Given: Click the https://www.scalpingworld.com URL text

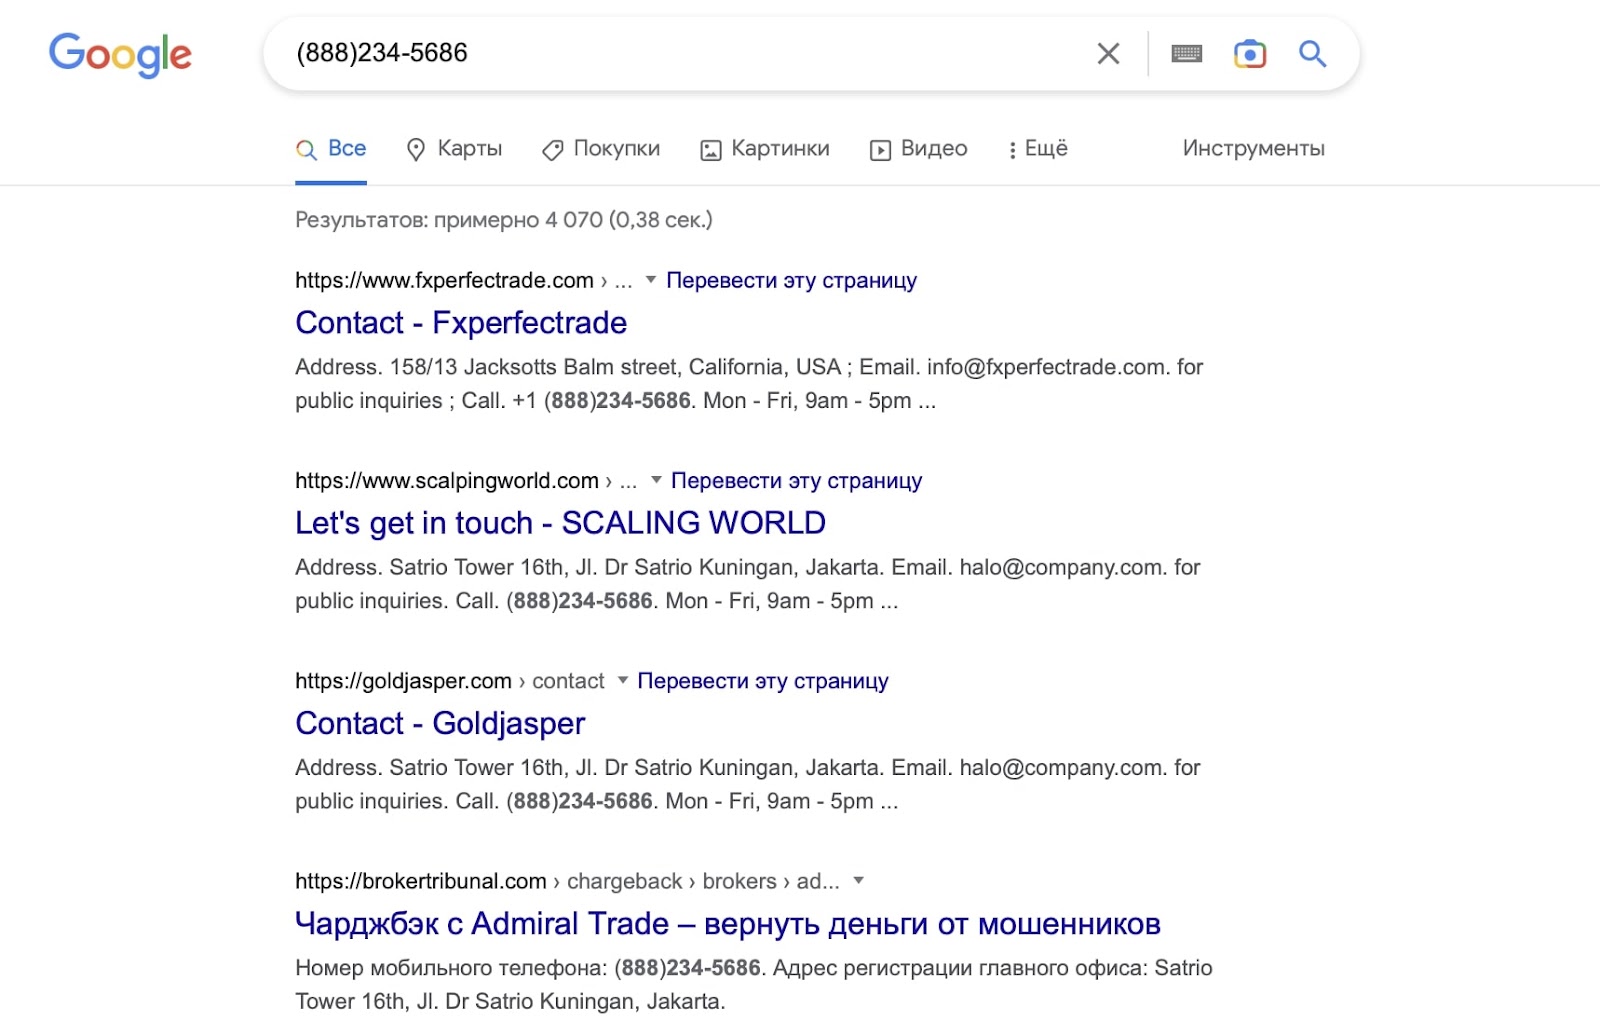Looking at the screenshot, I should click(x=447, y=481).
